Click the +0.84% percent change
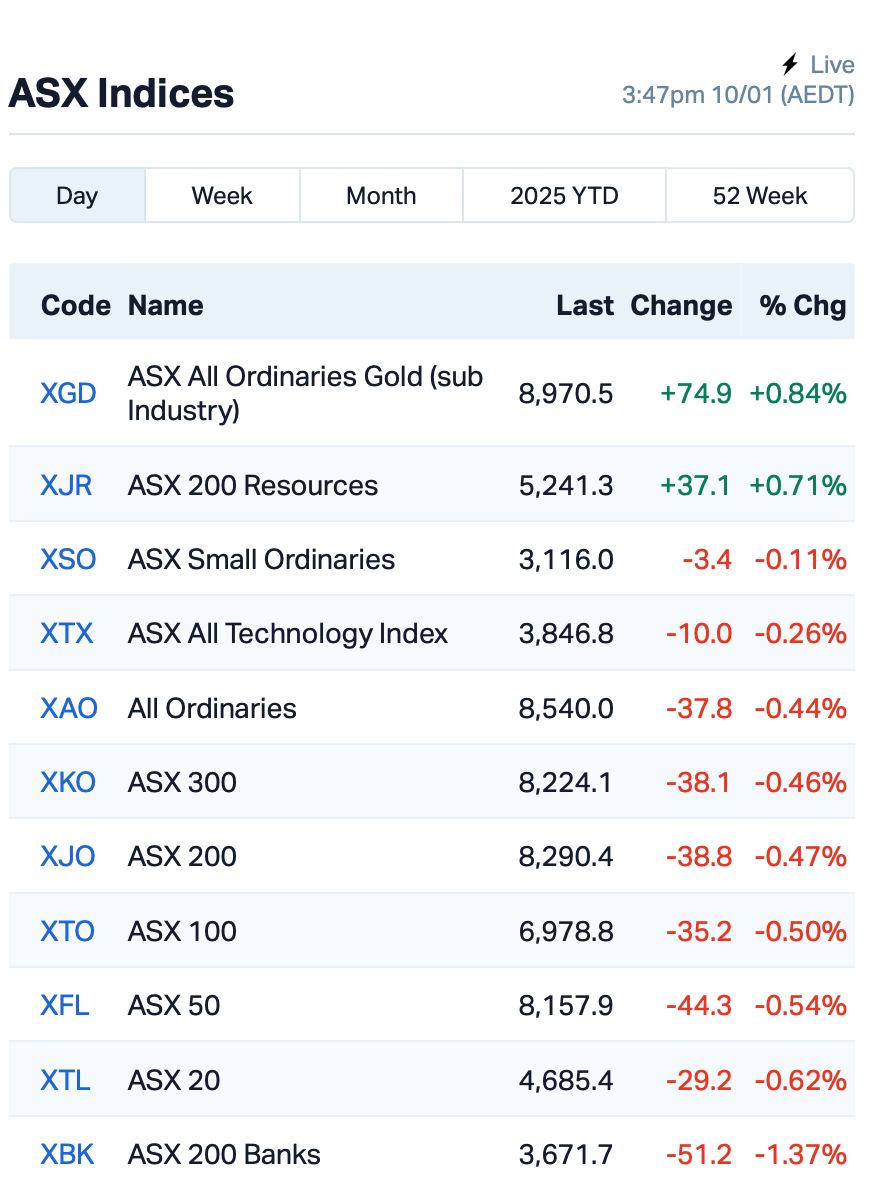 click(x=798, y=393)
